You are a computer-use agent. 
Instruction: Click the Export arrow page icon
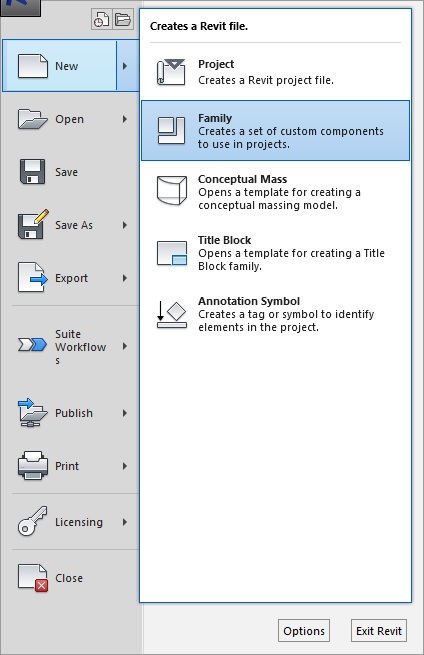33,277
